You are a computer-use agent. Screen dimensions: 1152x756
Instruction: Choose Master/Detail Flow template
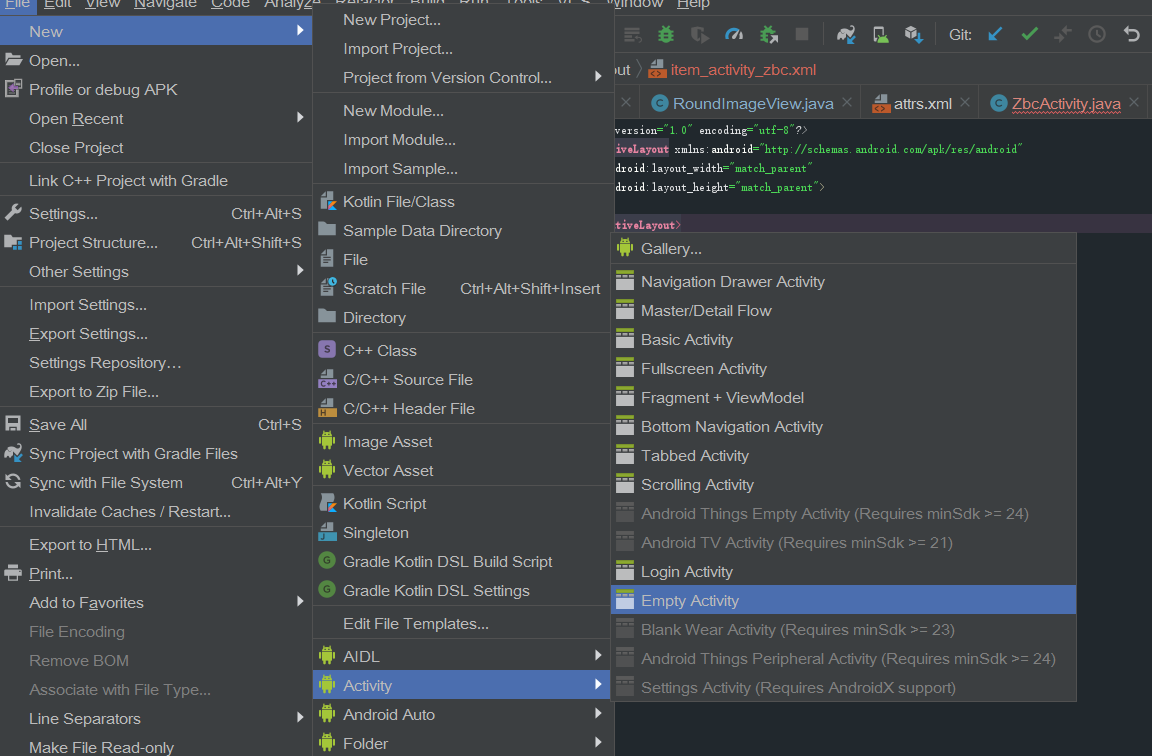(843, 311)
